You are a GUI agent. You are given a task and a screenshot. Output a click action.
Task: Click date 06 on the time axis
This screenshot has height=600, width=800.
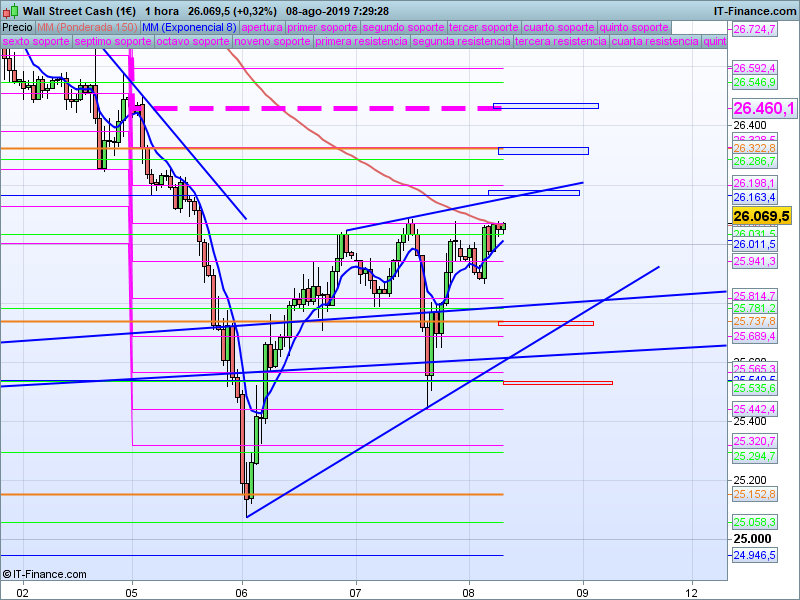pyautogui.click(x=242, y=593)
